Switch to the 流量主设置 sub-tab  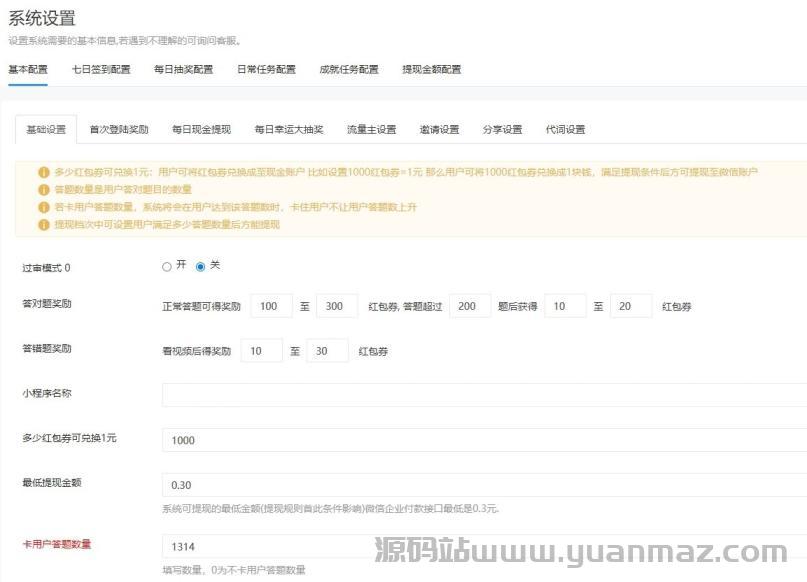[372, 130]
